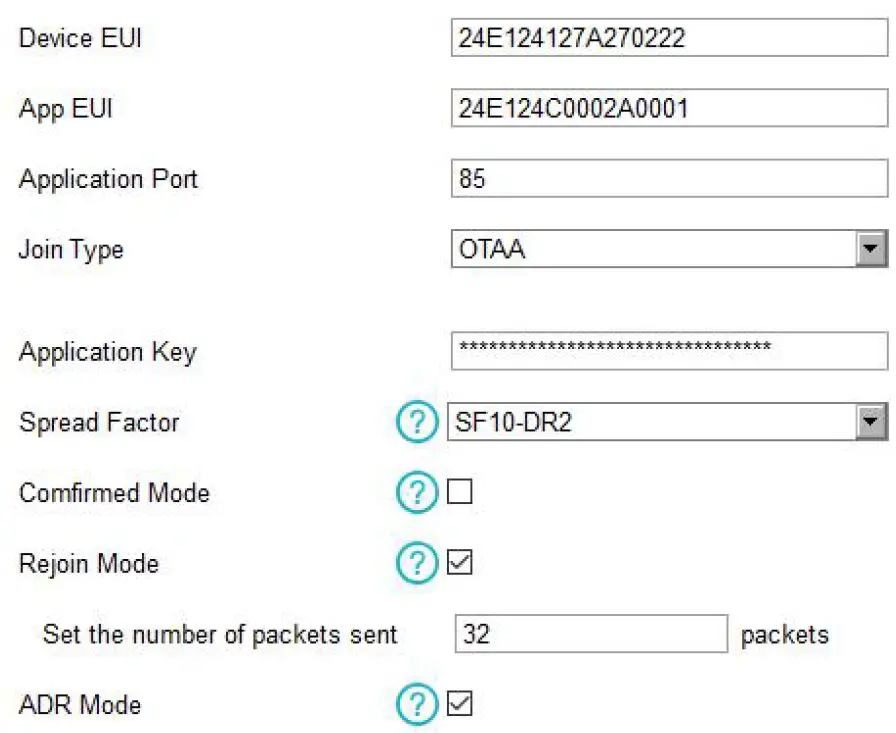Open the Rejoin Mode help icon
Screen dimensions: 896x733
click(x=415, y=563)
